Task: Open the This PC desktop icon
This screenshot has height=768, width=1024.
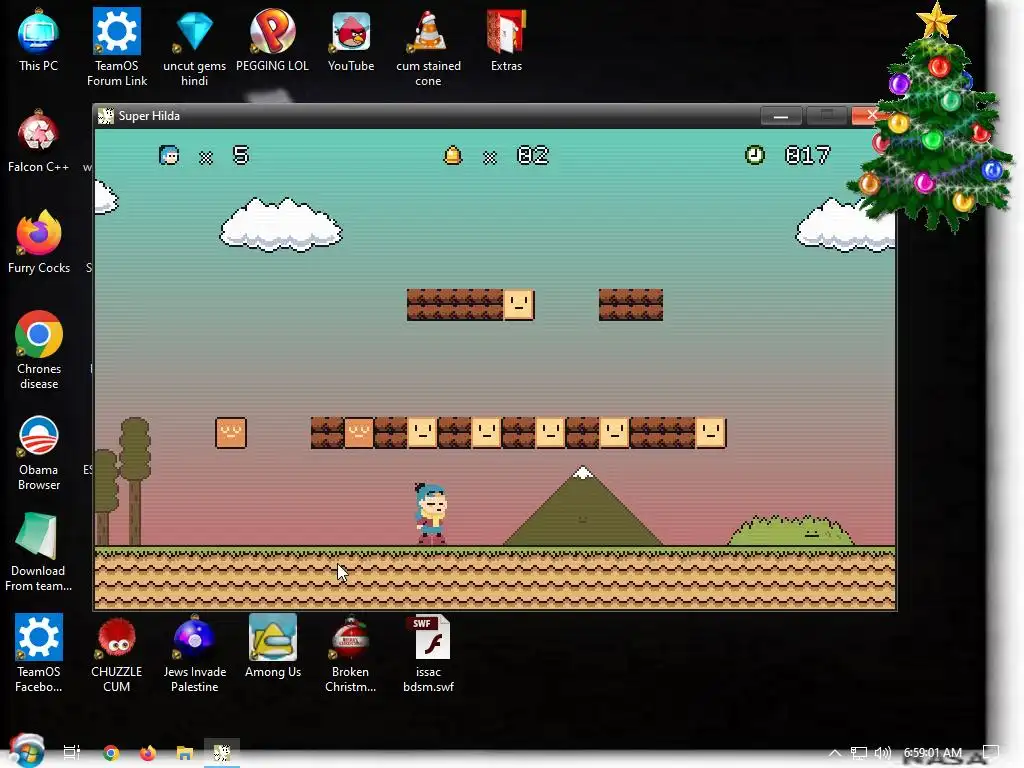Action: click(38, 40)
